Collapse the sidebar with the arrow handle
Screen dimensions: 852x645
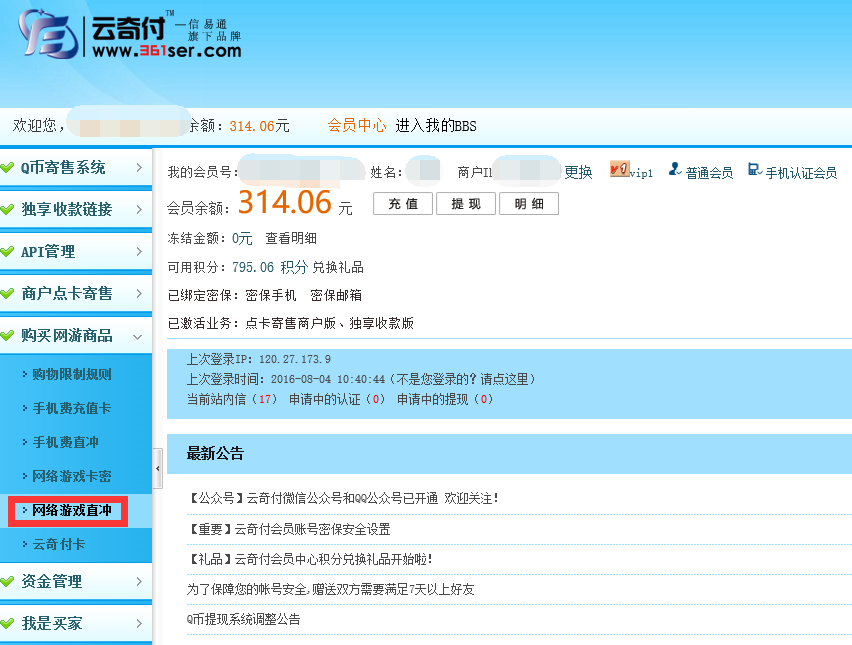click(158, 468)
